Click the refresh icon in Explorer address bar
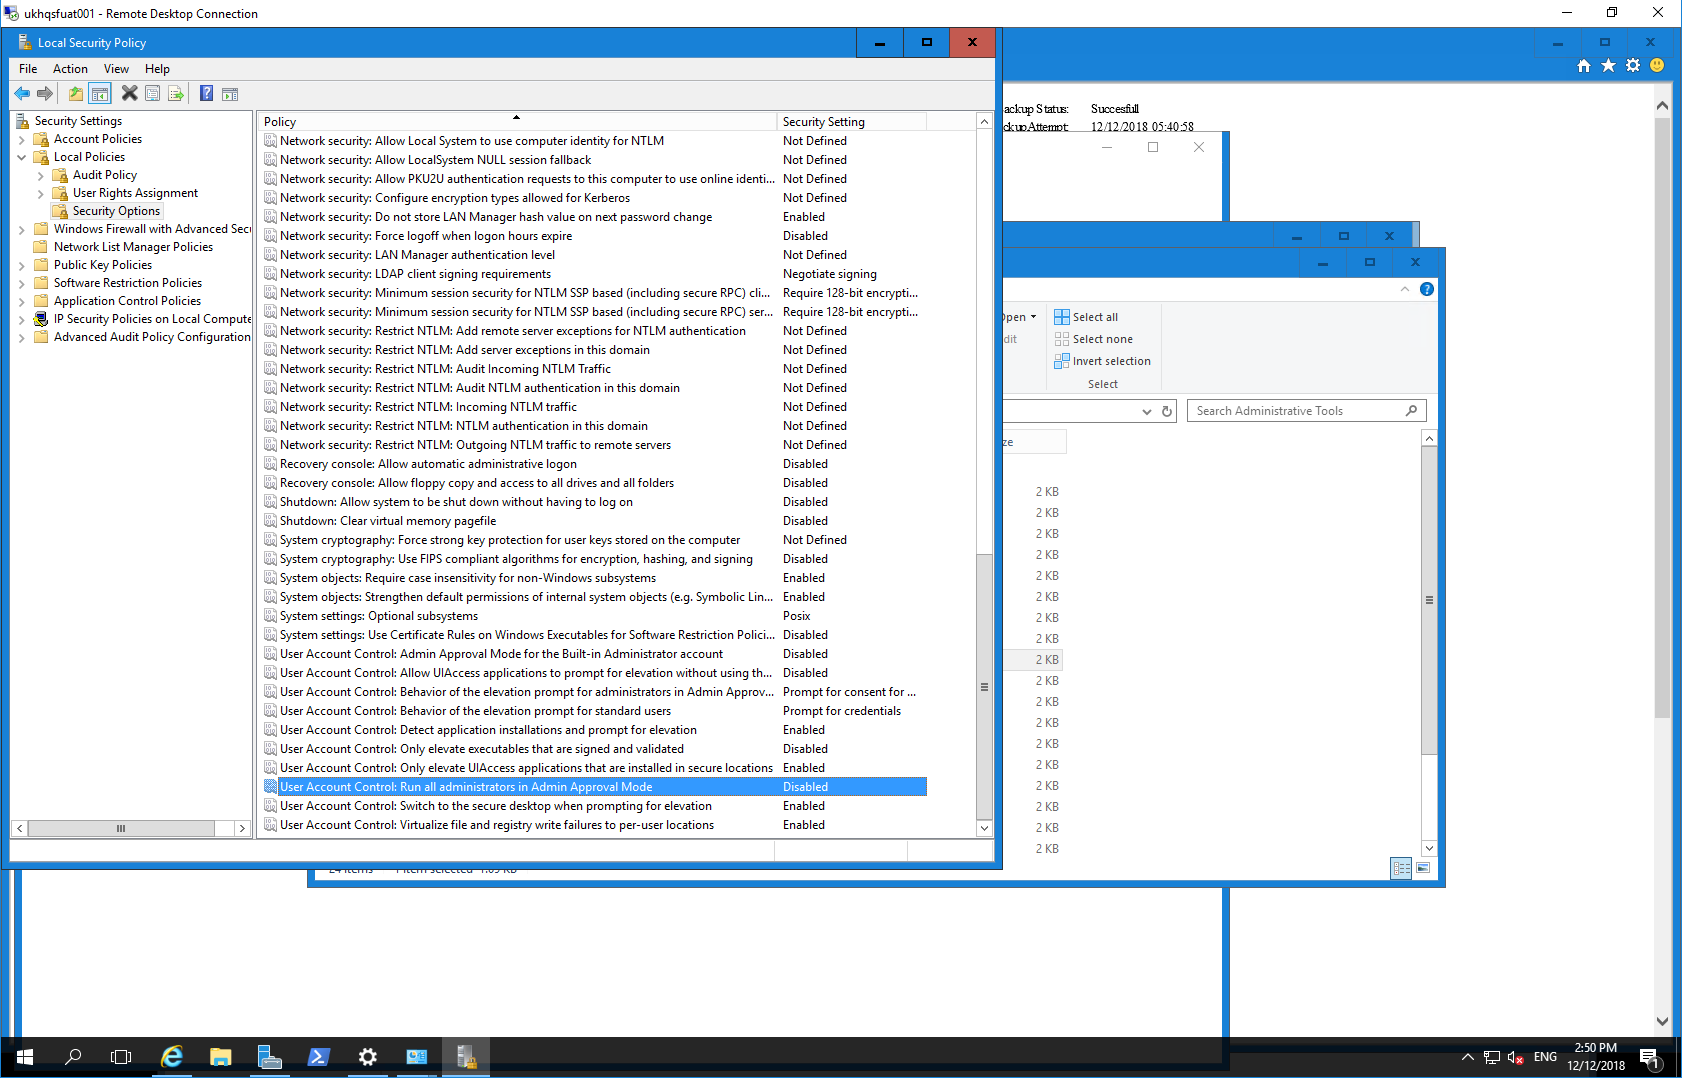The image size is (1682, 1078). point(1167,411)
